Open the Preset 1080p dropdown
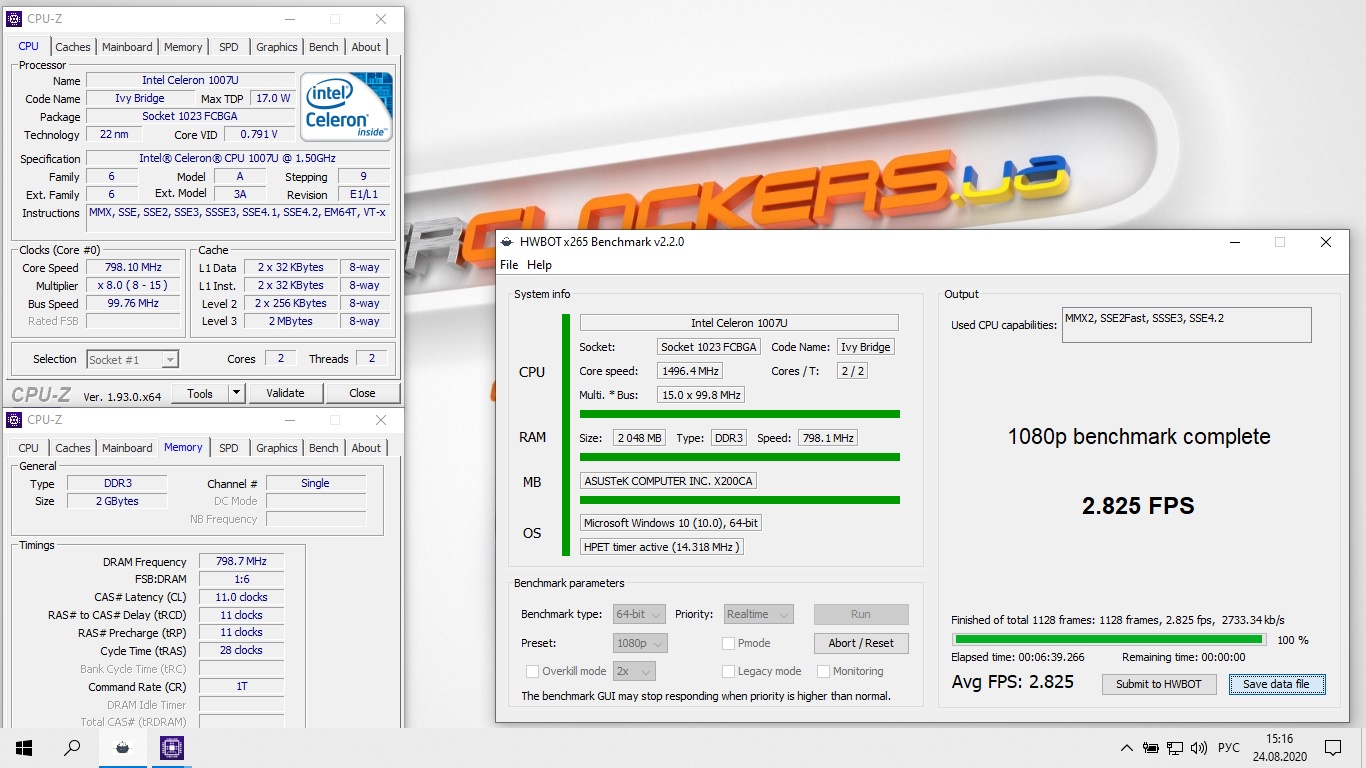 tap(640, 643)
